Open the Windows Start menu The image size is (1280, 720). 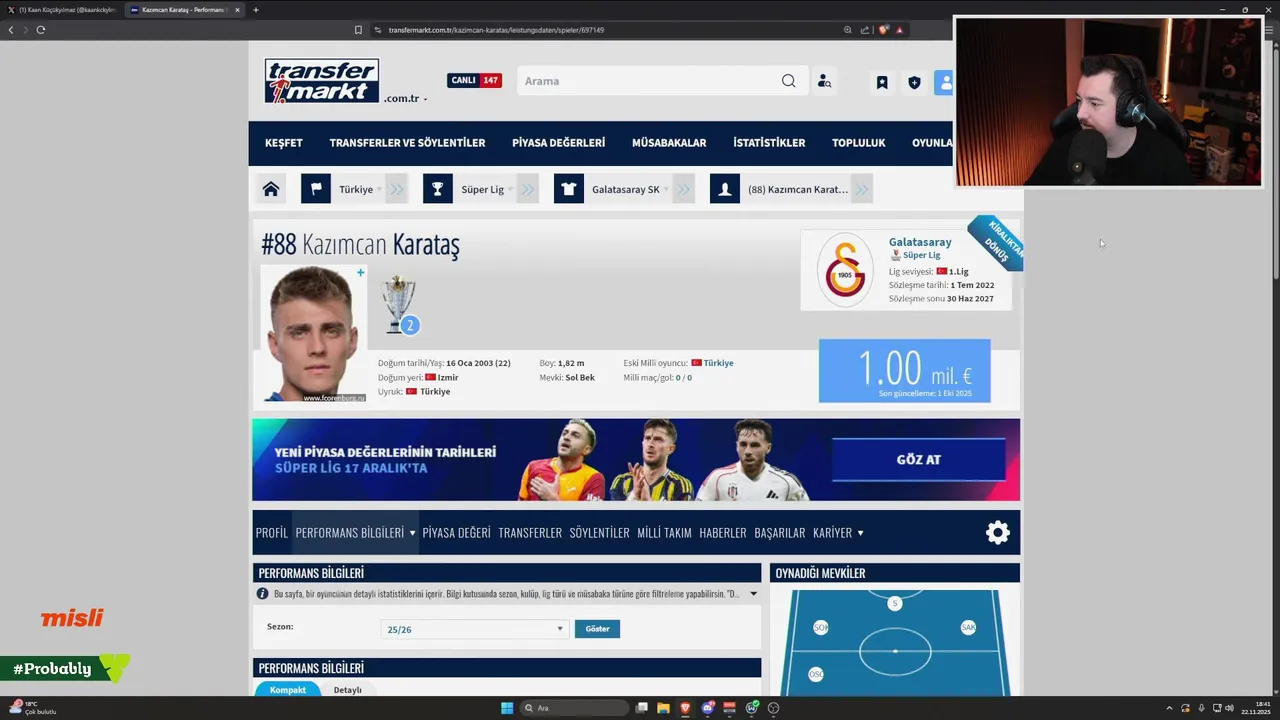point(507,708)
